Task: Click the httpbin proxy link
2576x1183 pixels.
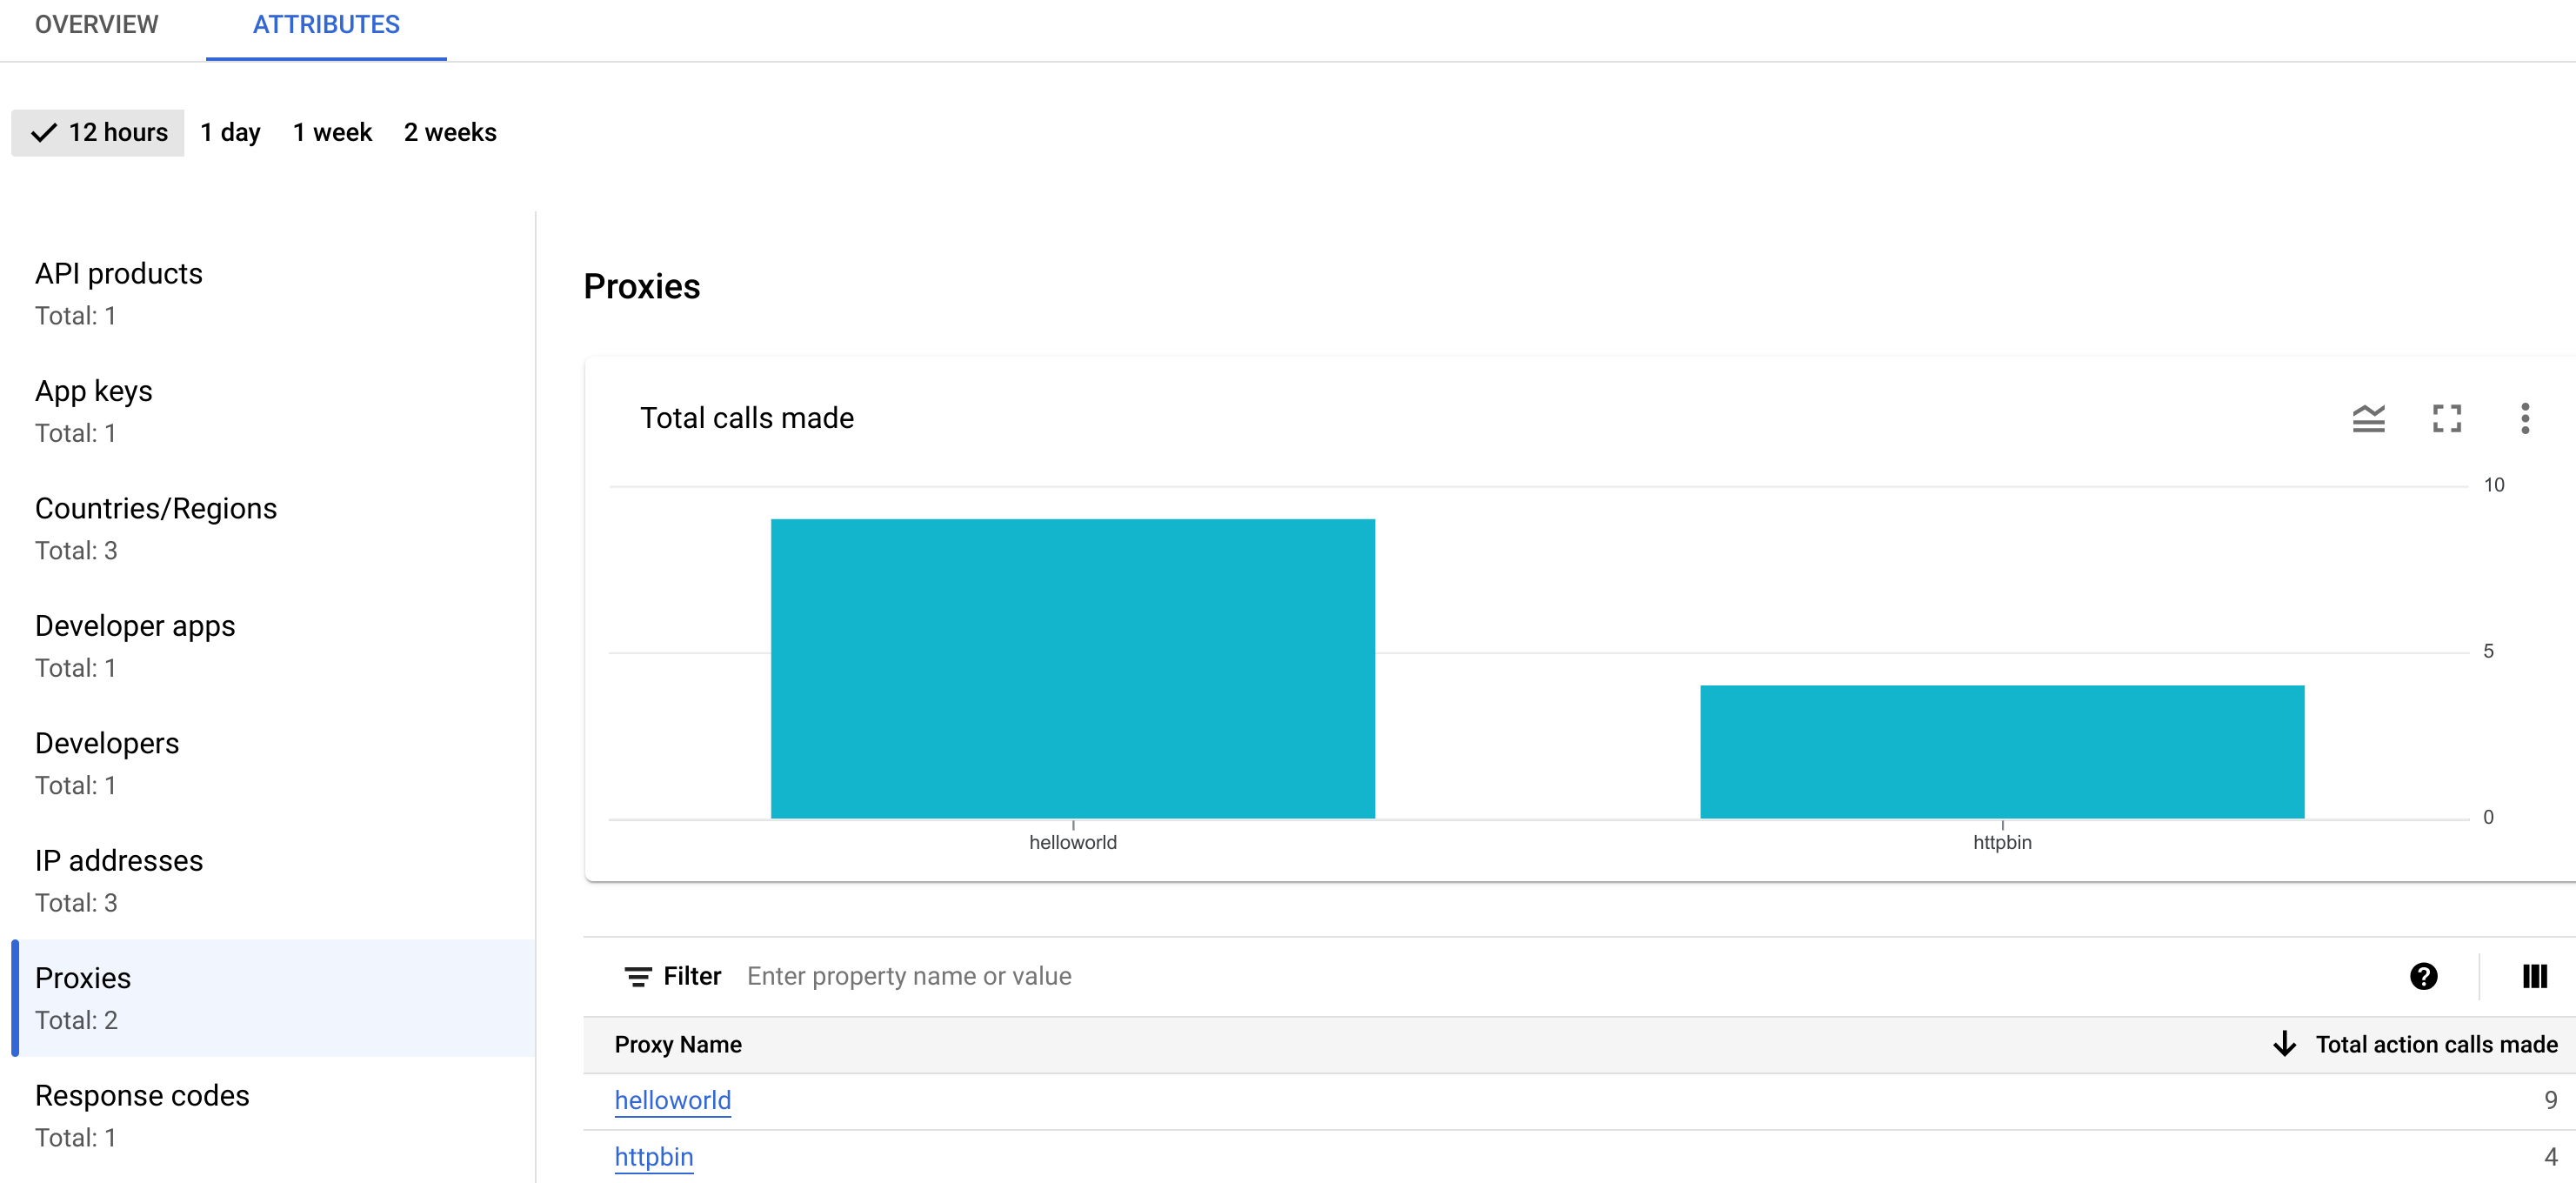Action: point(654,1157)
